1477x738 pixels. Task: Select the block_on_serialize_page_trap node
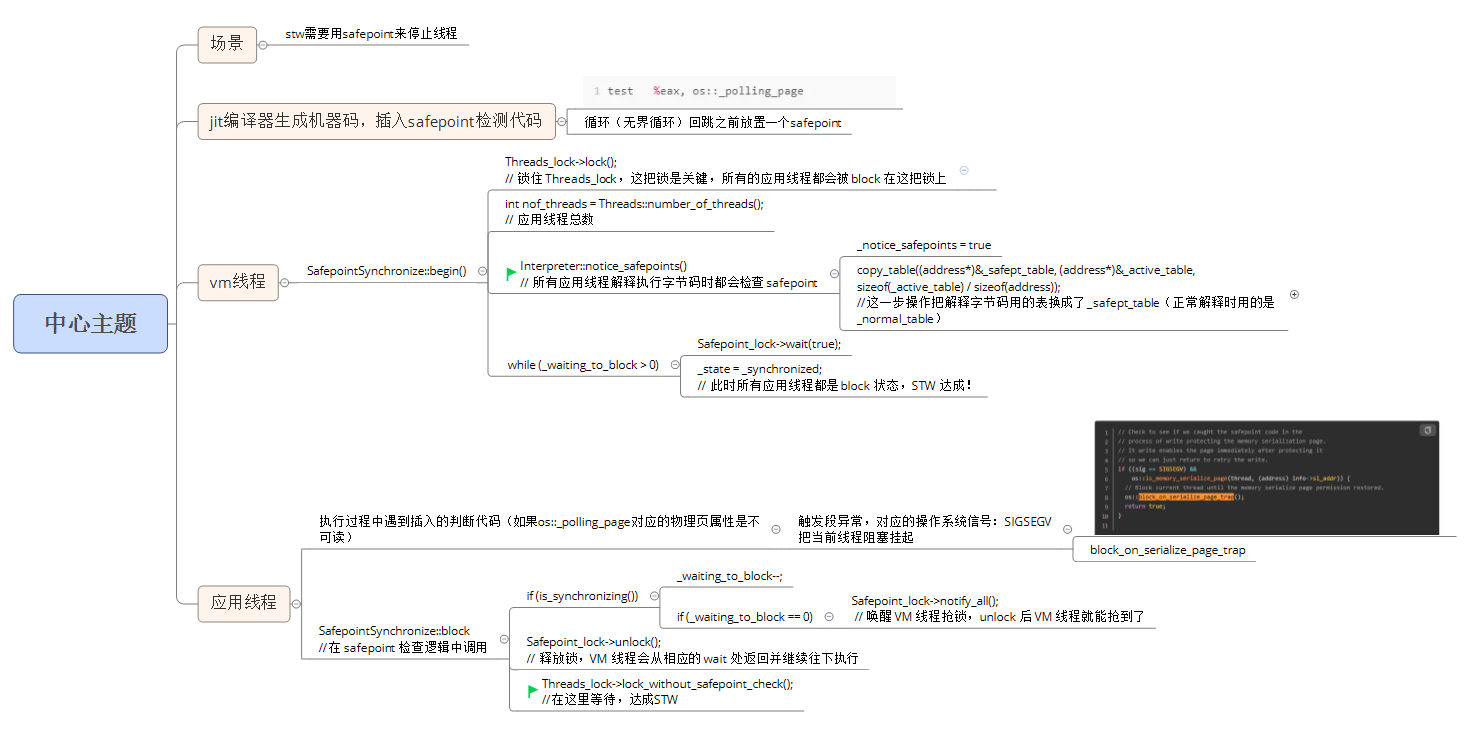(x=1167, y=550)
